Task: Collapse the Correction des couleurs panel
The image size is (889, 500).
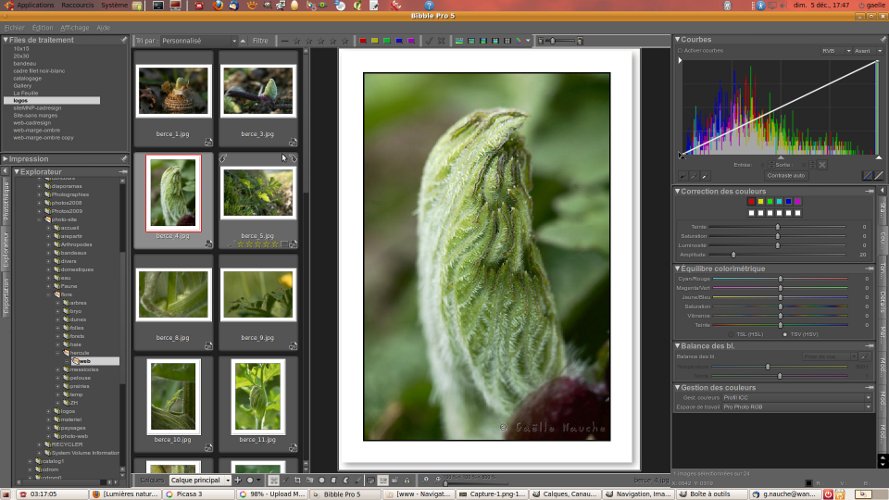Action: pos(677,191)
